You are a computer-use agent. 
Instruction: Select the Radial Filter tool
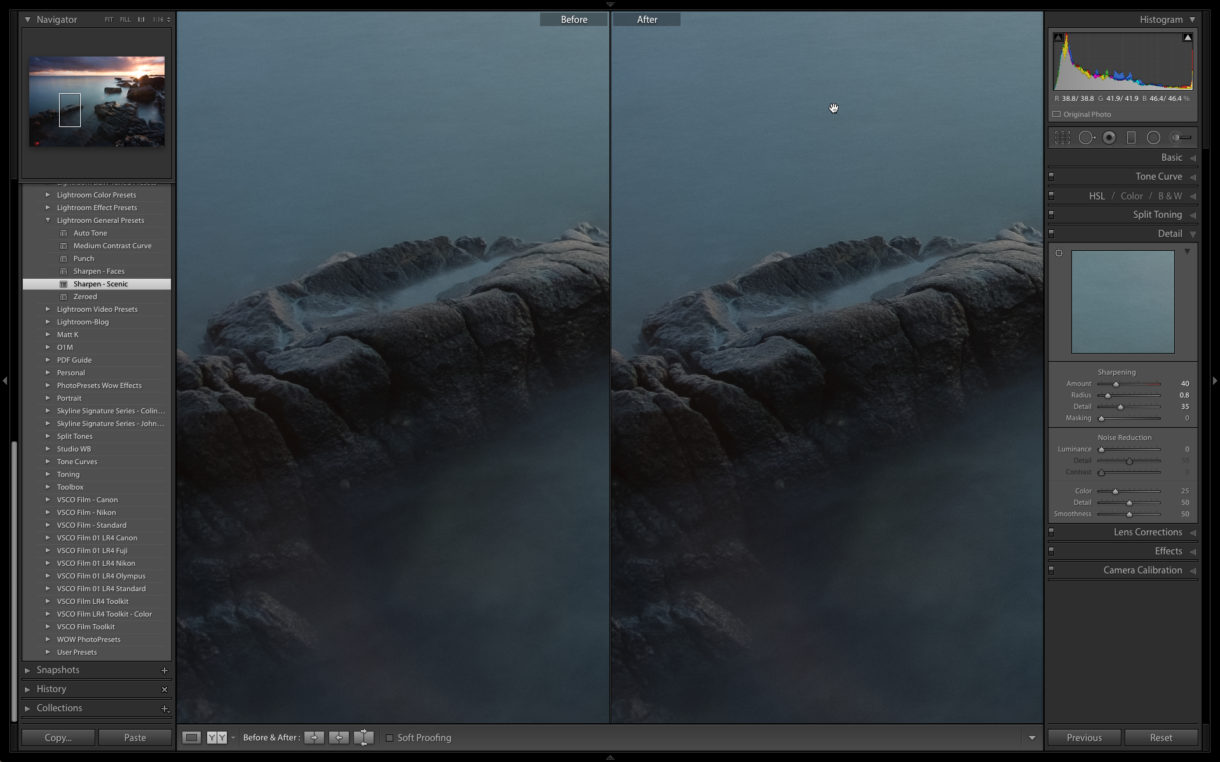point(1153,138)
